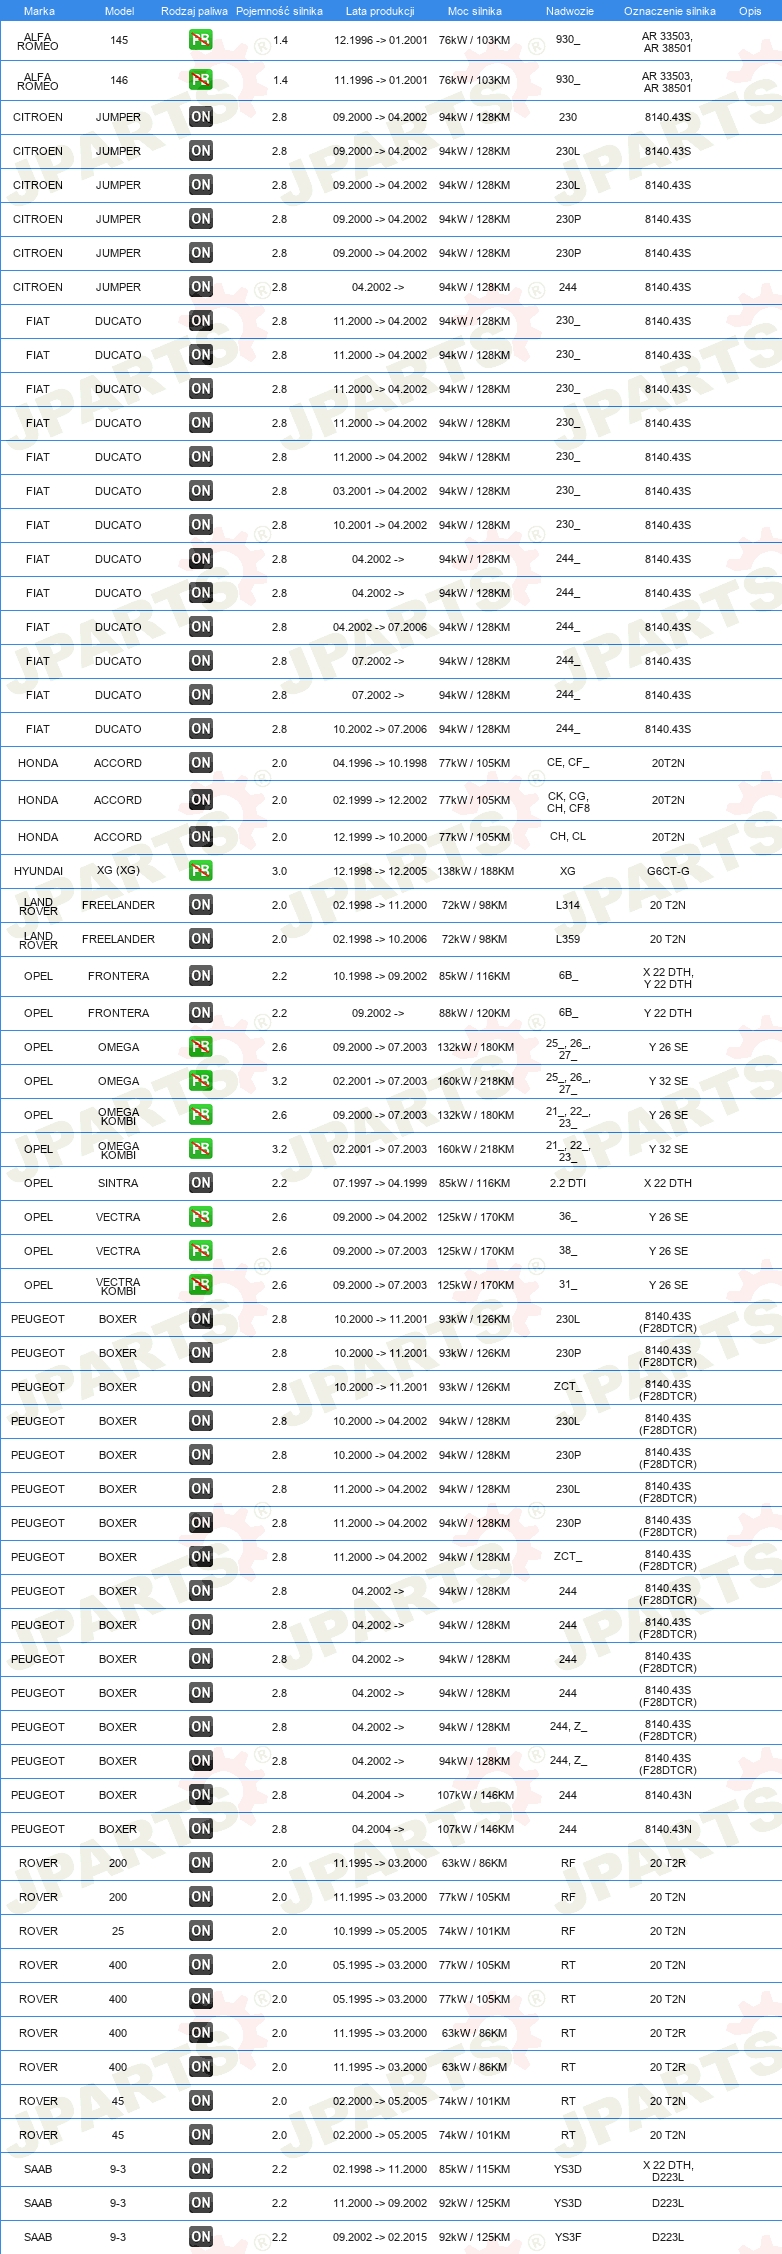
Task: Click the PB petrol icon for Hyundai XG
Action: tap(200, 871)
